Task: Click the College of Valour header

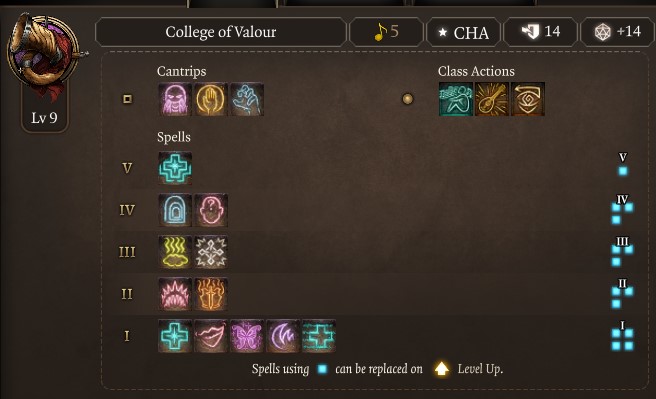Action: [221, 32]
